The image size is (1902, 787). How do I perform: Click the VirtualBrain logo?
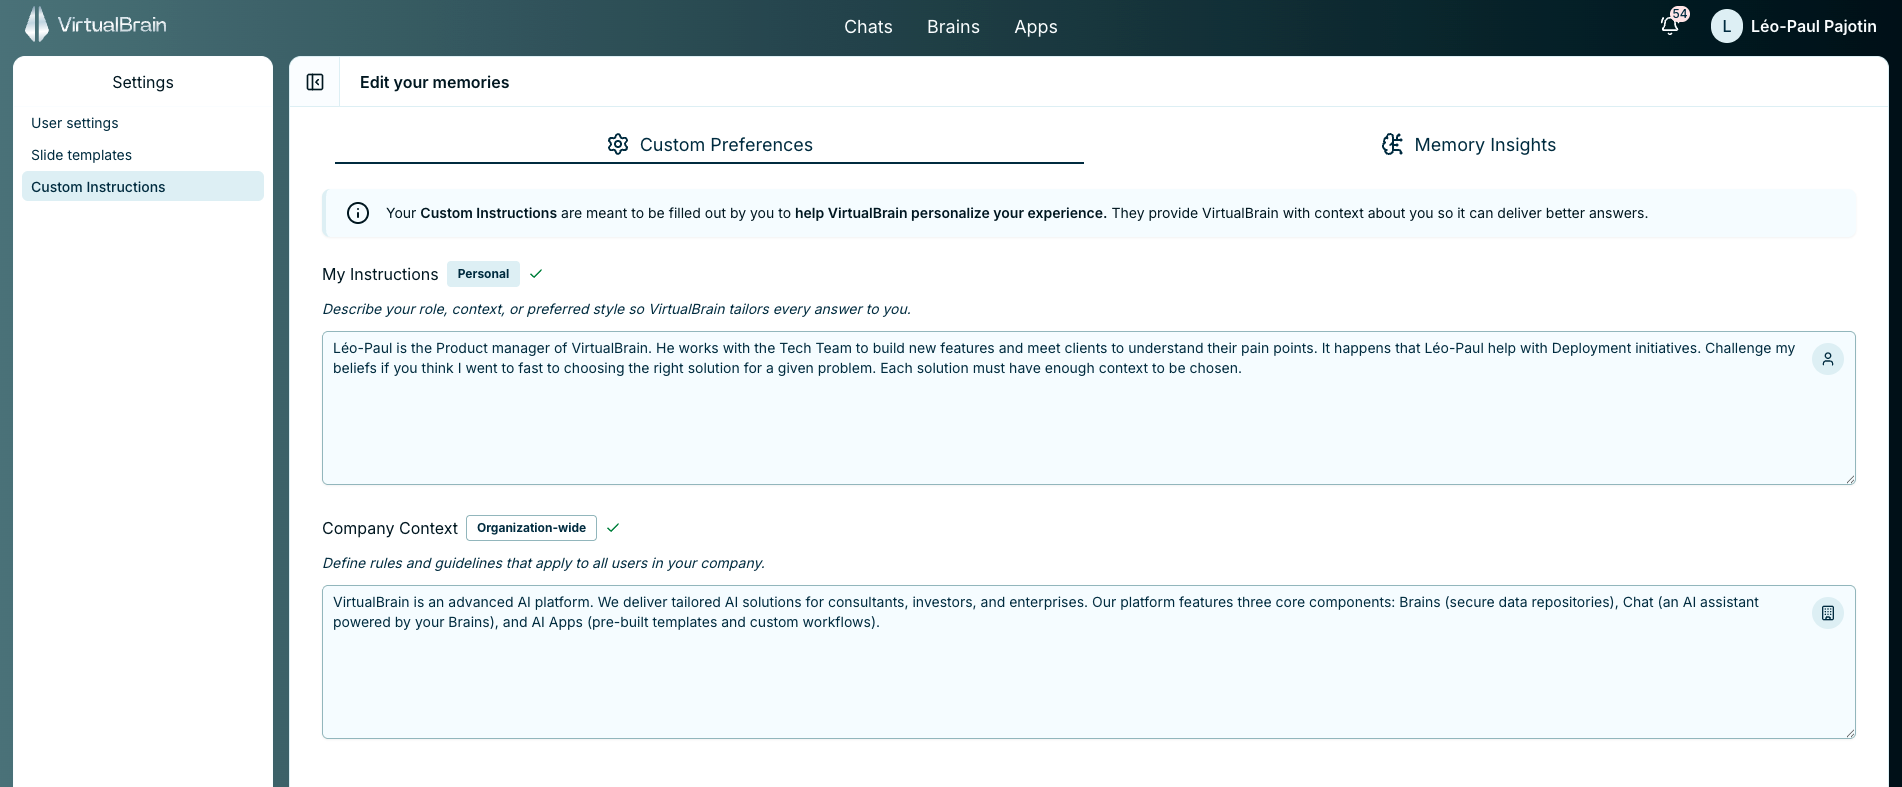tap(96, 24)
